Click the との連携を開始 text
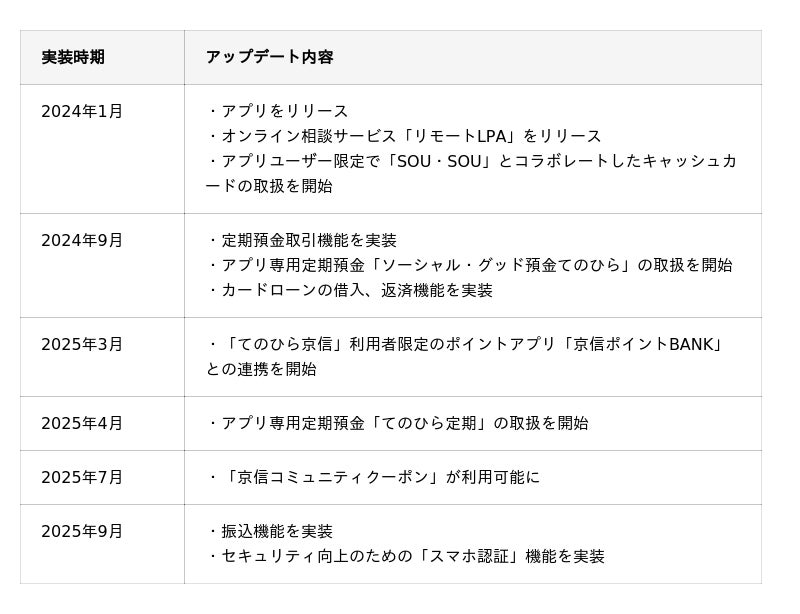 coord(261,369)
